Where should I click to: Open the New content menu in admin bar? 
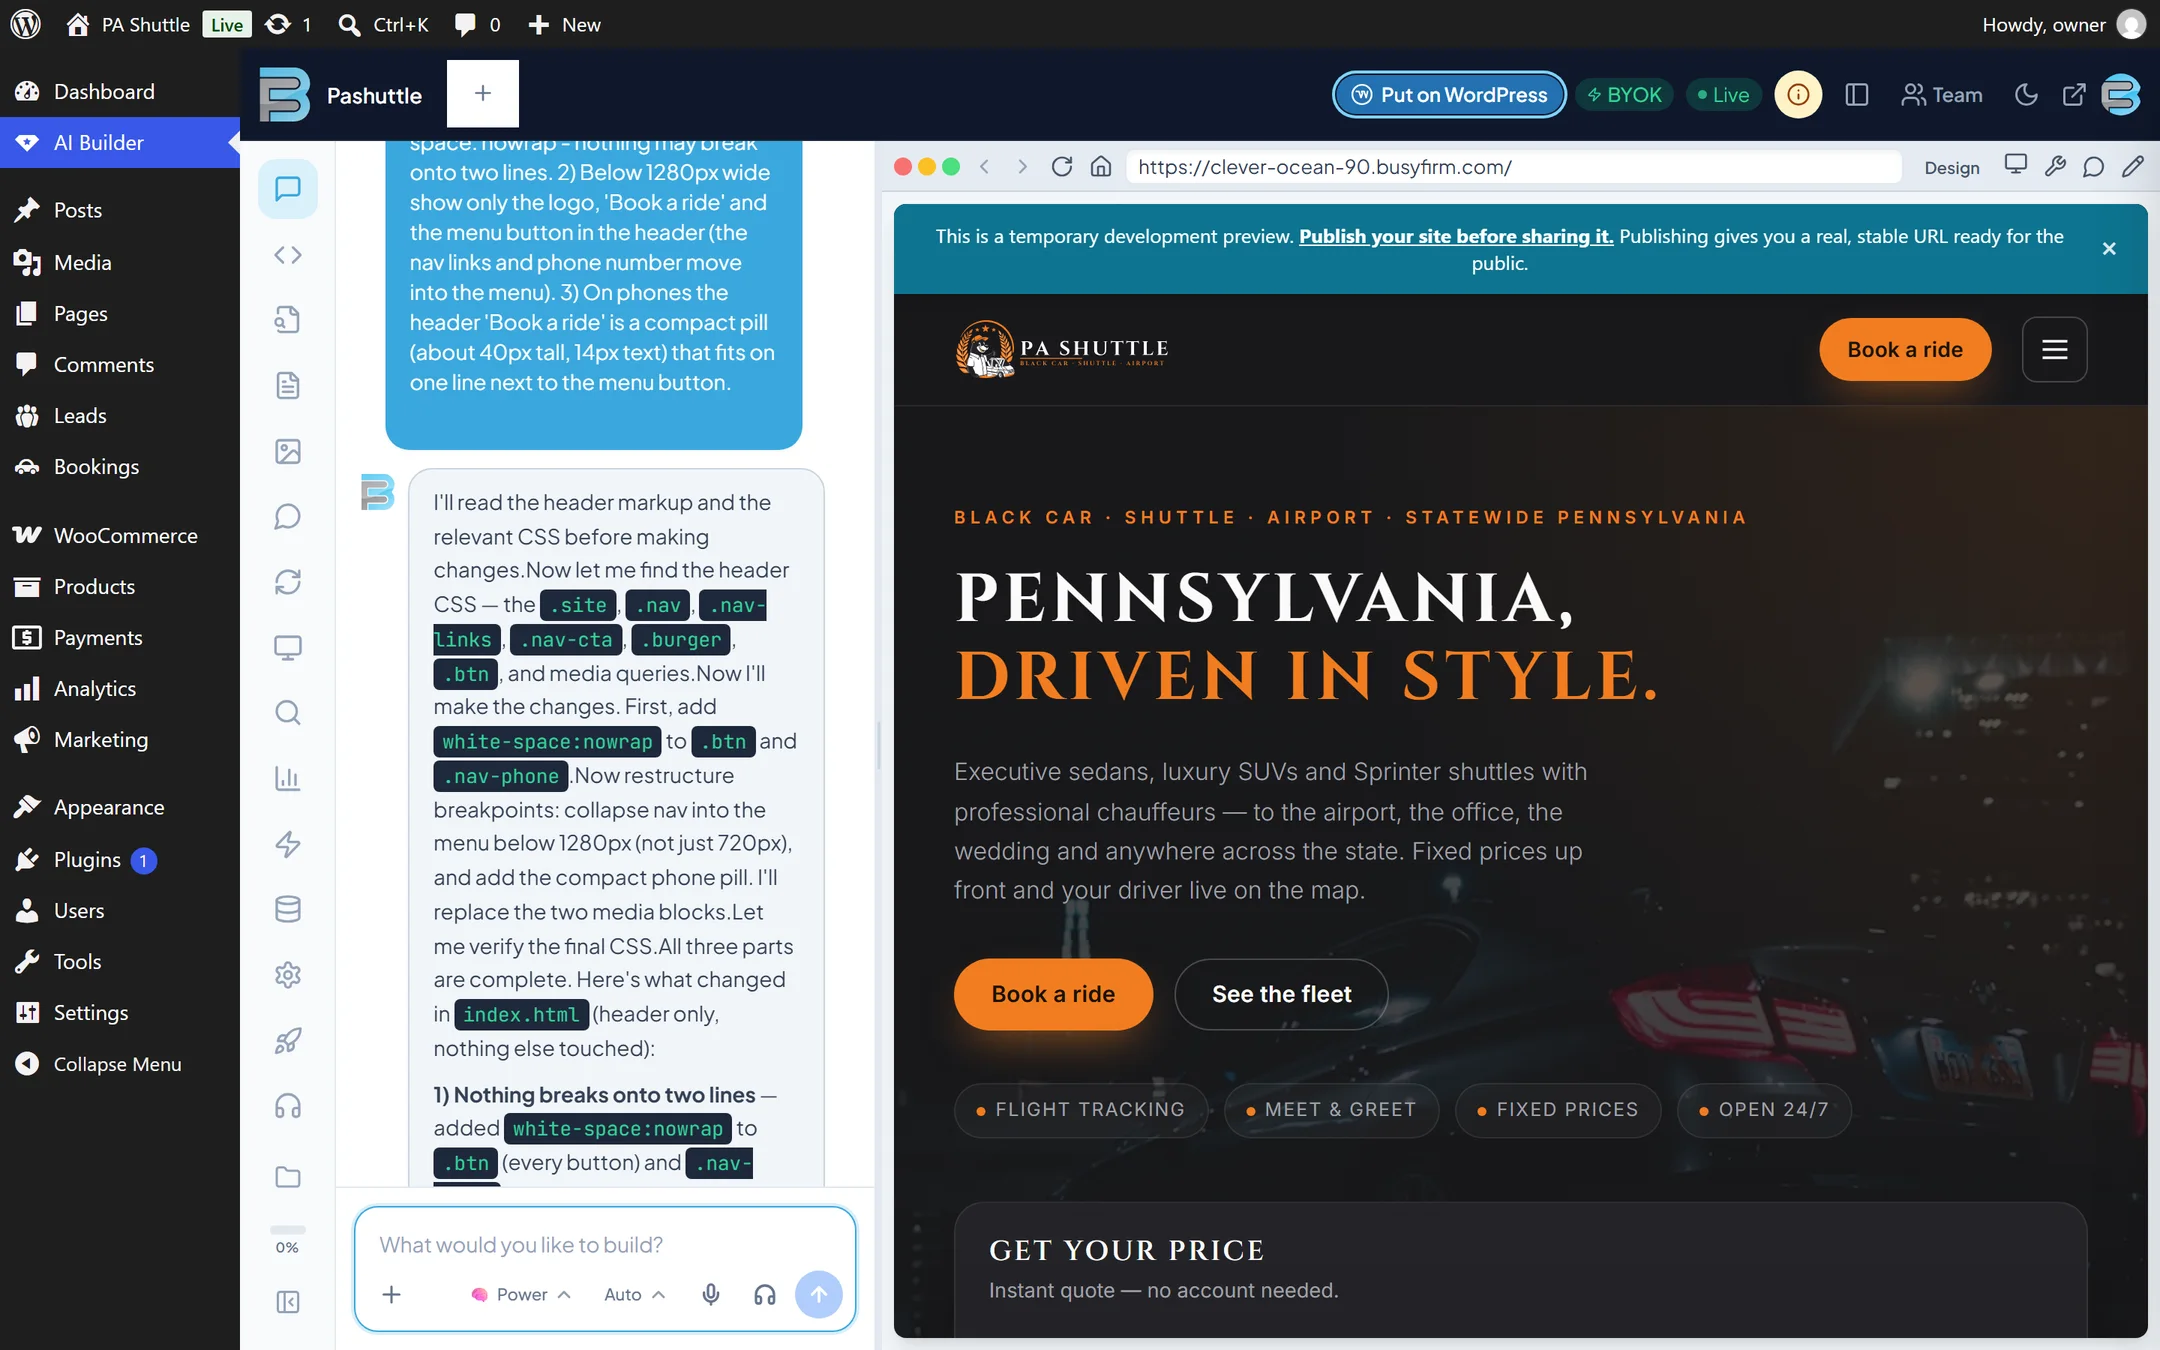[564, 24]
